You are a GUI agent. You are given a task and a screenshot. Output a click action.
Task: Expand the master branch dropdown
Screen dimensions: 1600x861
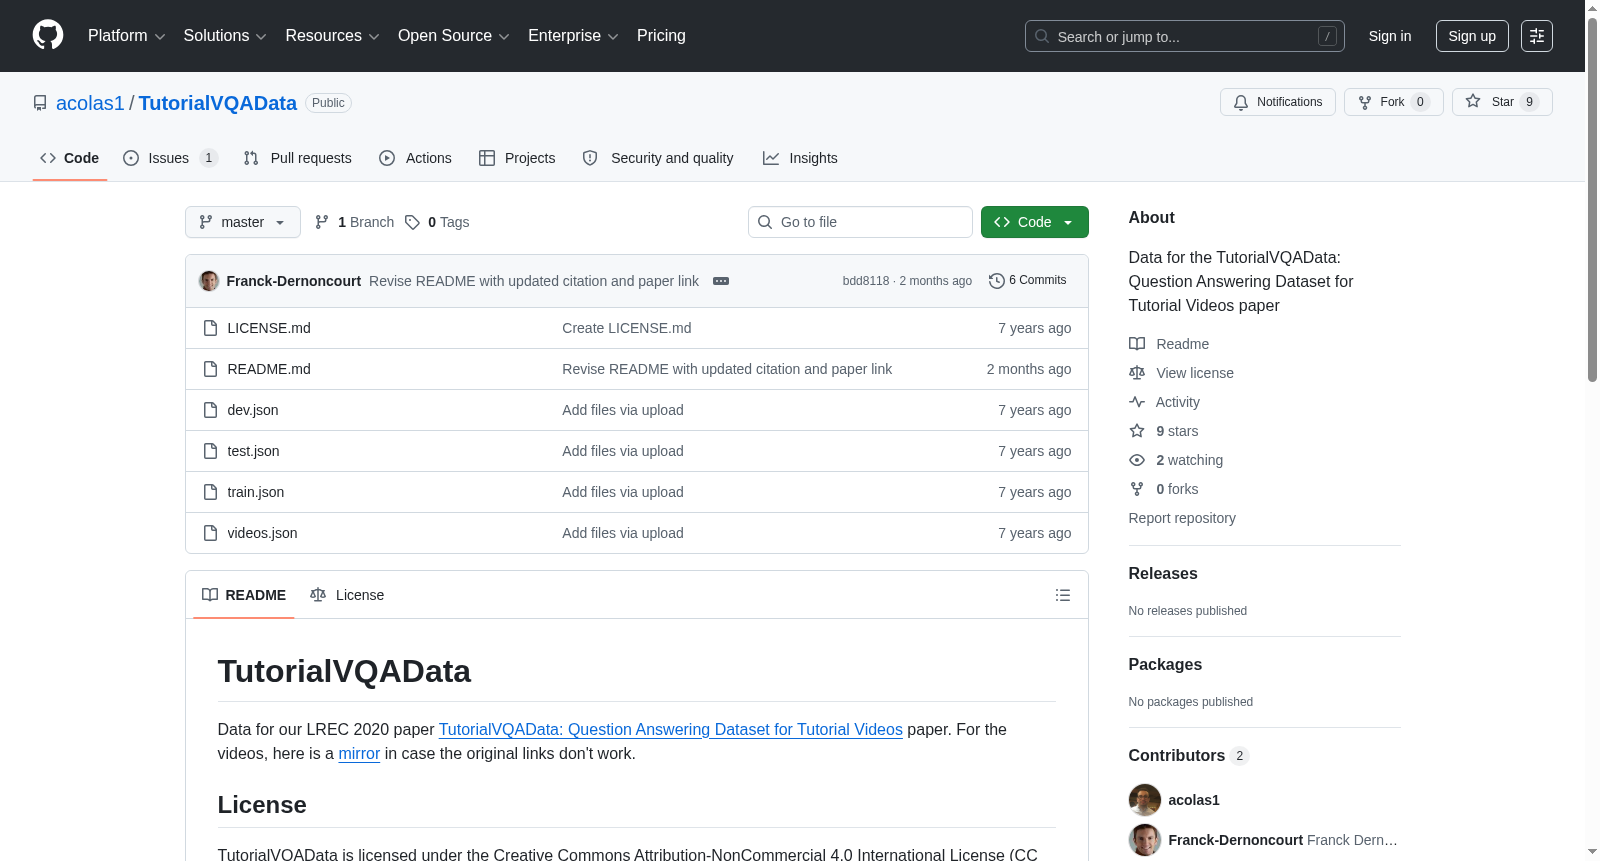click(x=243, y=222)
